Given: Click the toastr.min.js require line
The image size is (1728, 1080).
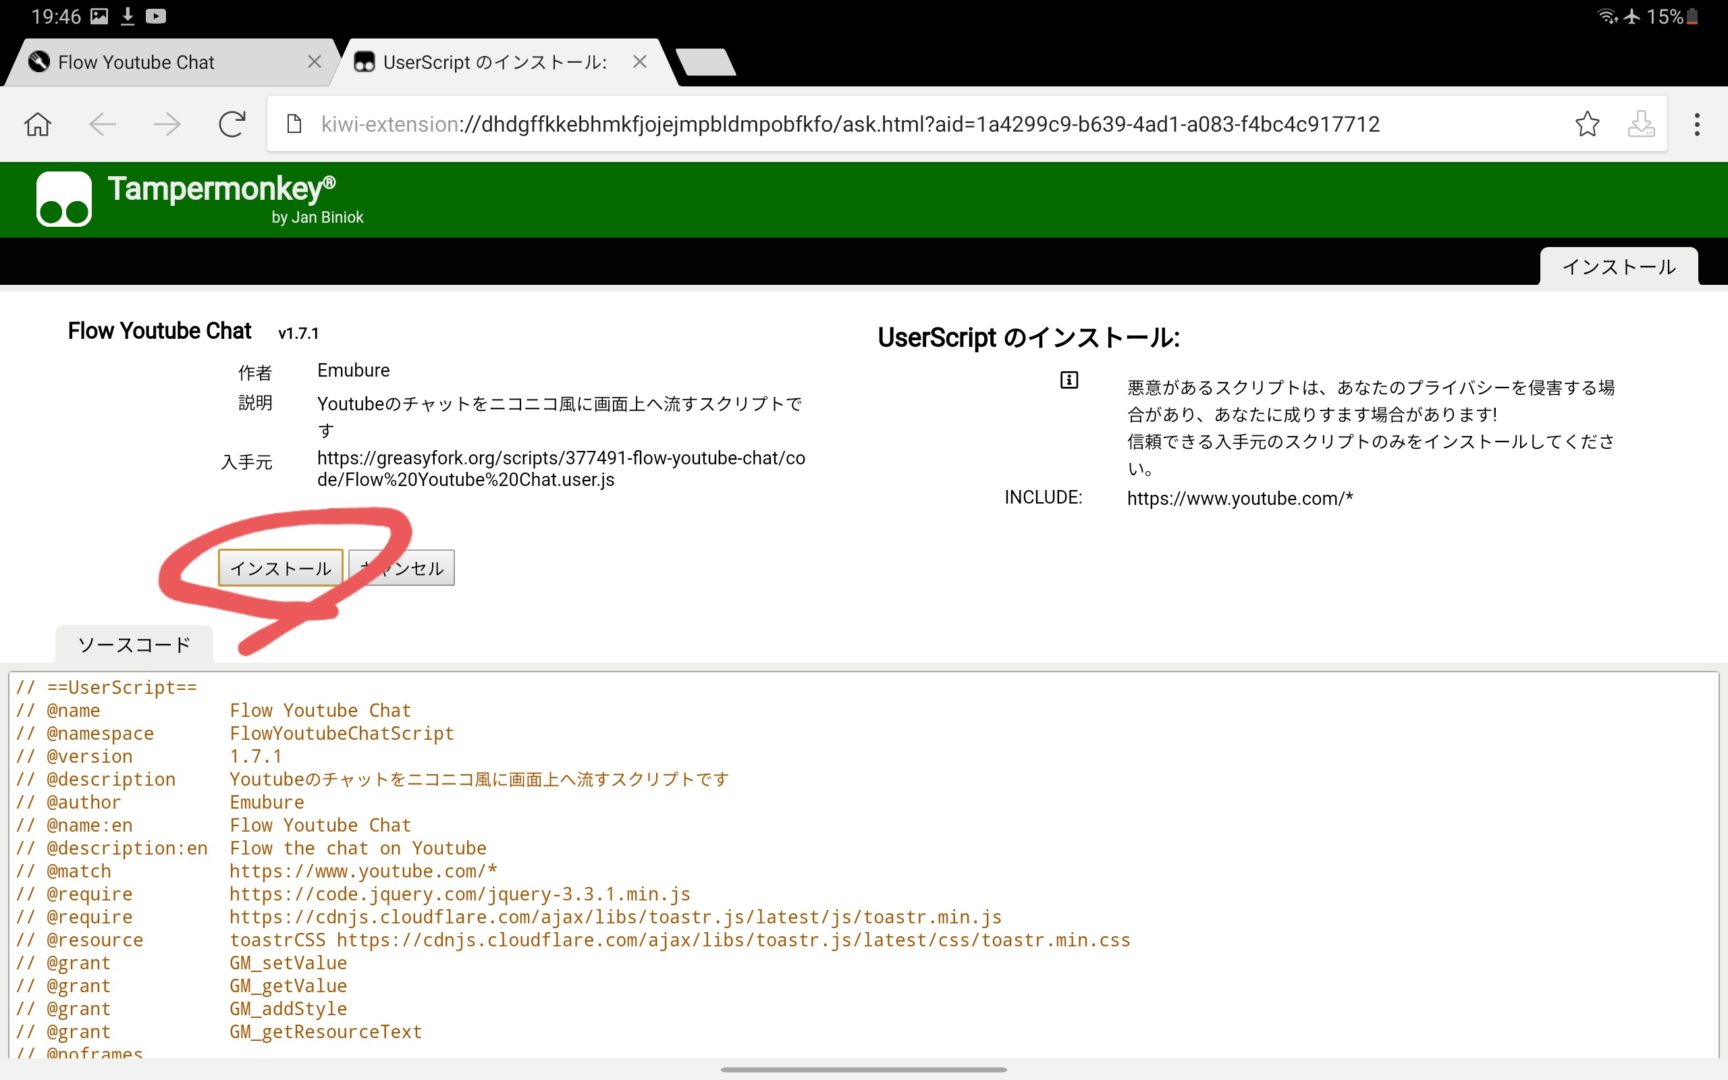Looking at the screenshot, I should [x=509, y=917].
